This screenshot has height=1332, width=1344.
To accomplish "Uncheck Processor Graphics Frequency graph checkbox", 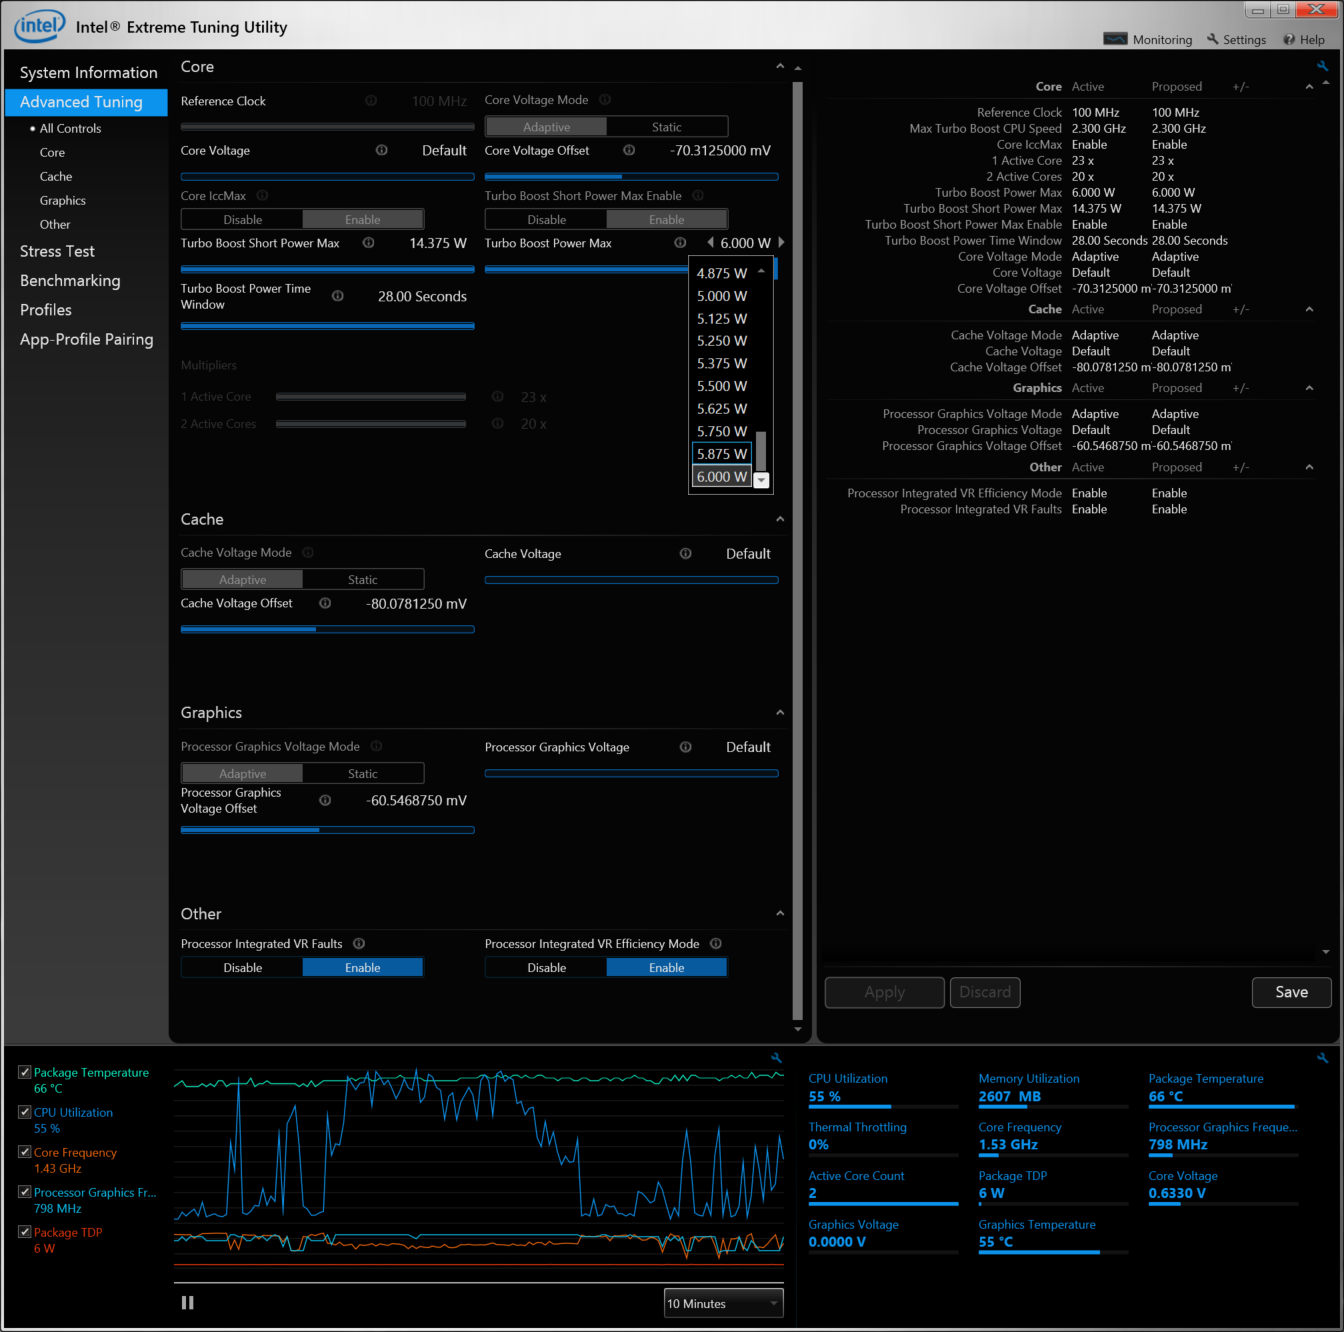I will 24,1192.
